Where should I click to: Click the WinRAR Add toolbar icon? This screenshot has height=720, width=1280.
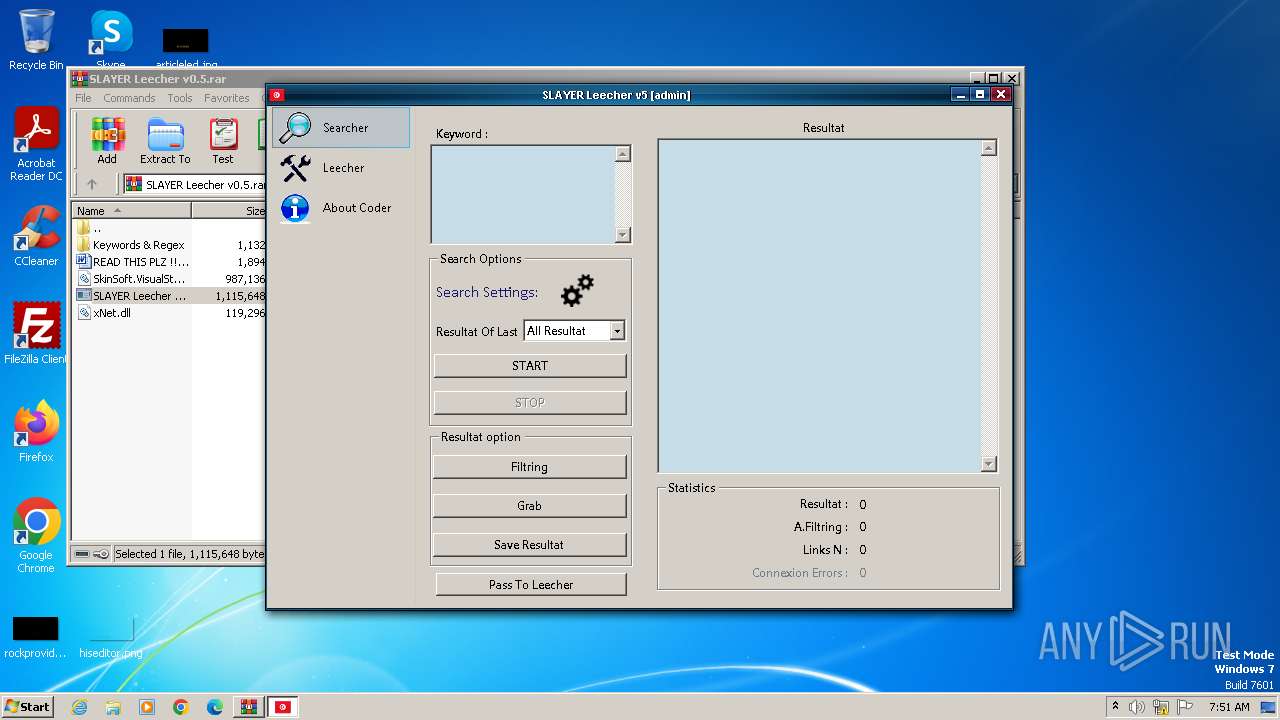107,141
